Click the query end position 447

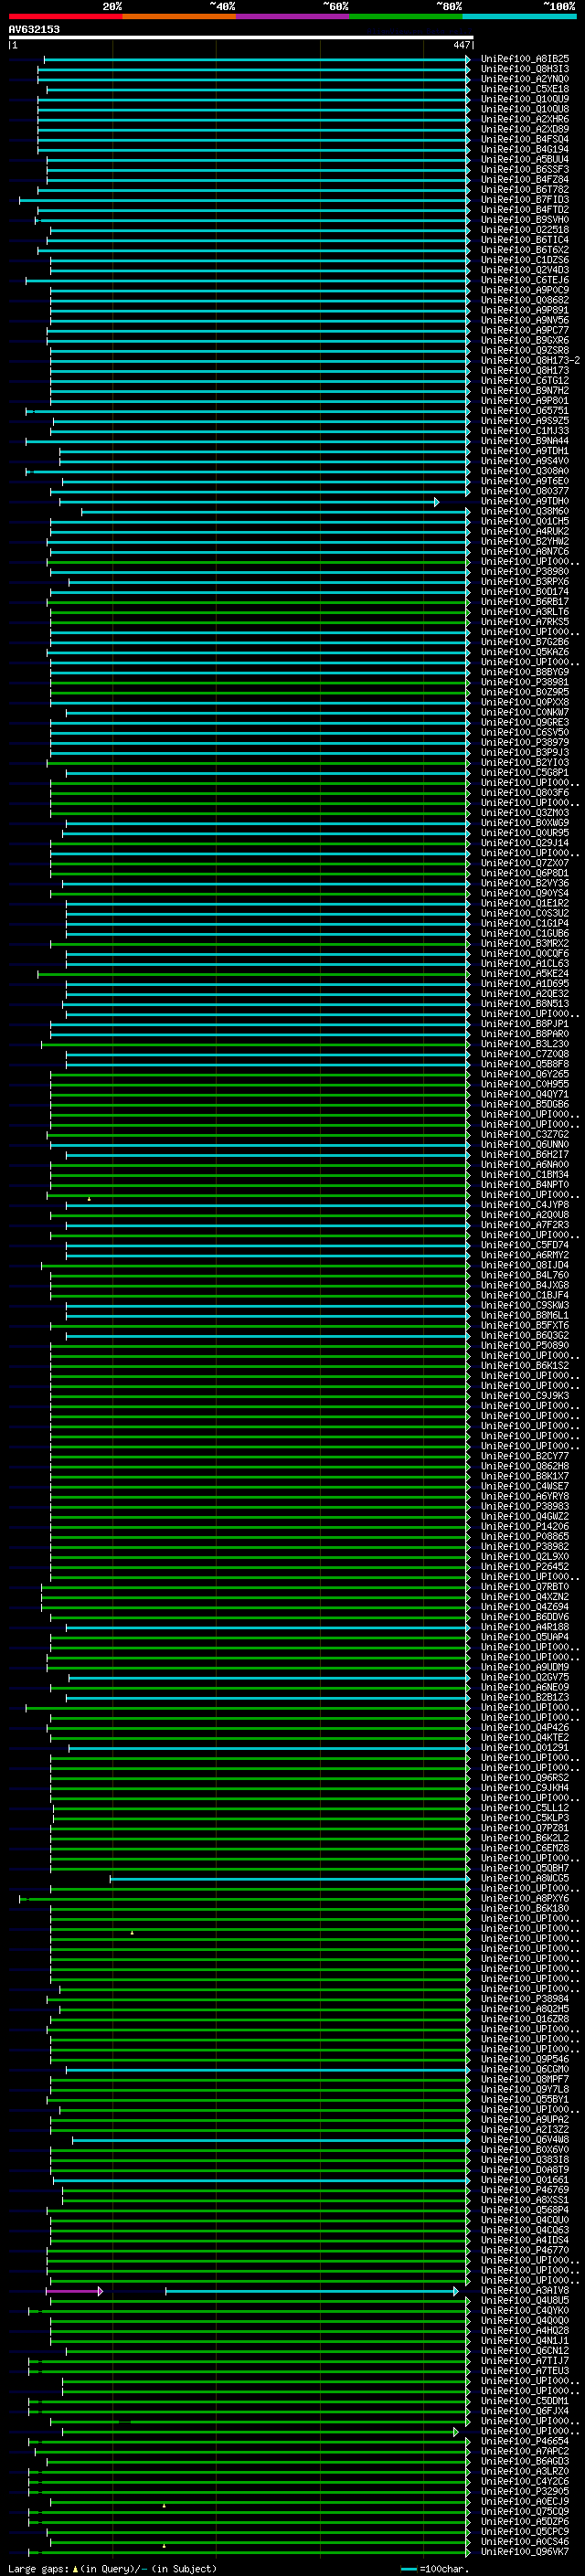click(461, 45)
